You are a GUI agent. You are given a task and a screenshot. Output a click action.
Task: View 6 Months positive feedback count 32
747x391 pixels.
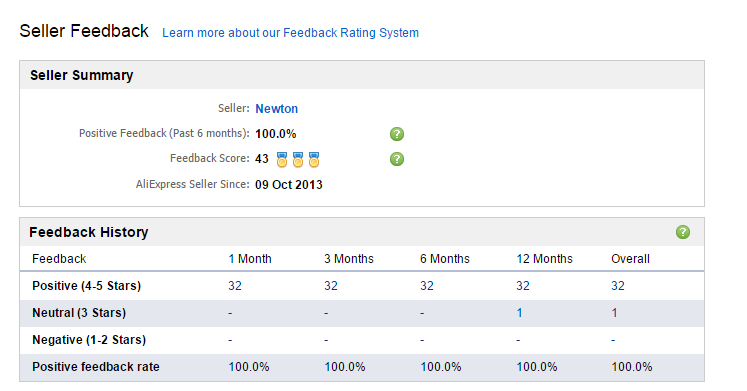(x=427, y=286)
